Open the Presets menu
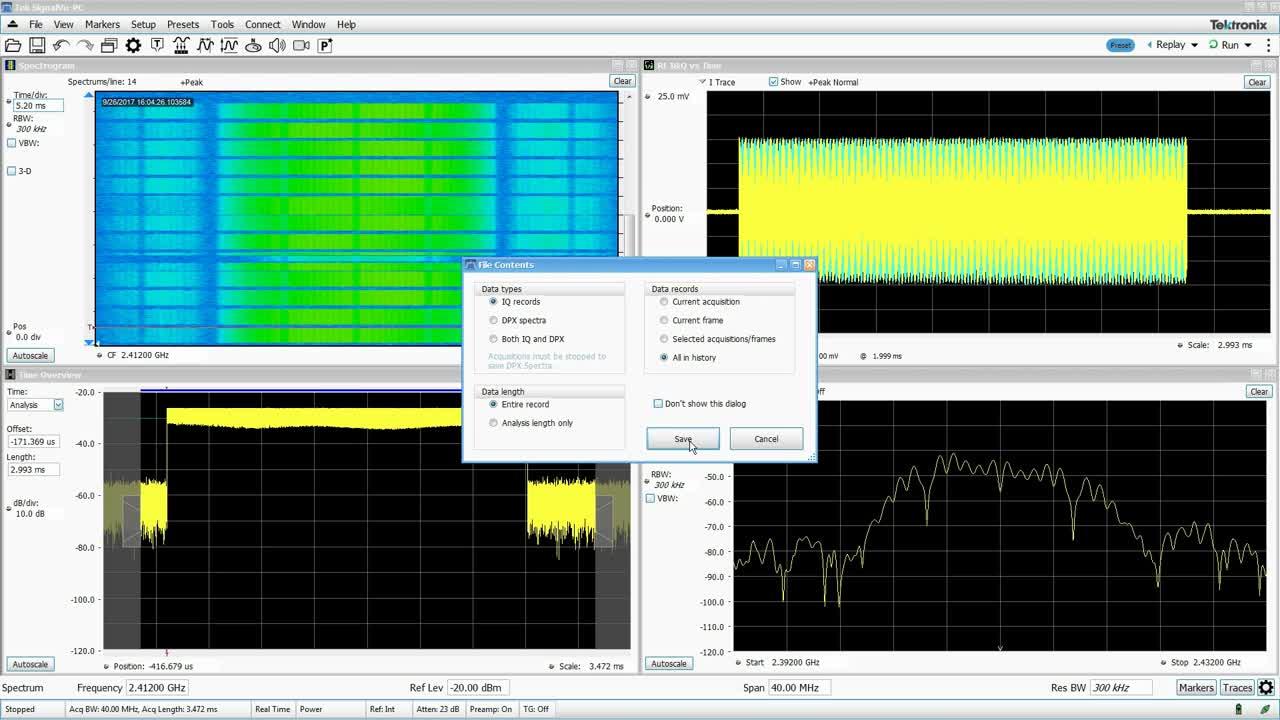 tap(182, 24)
